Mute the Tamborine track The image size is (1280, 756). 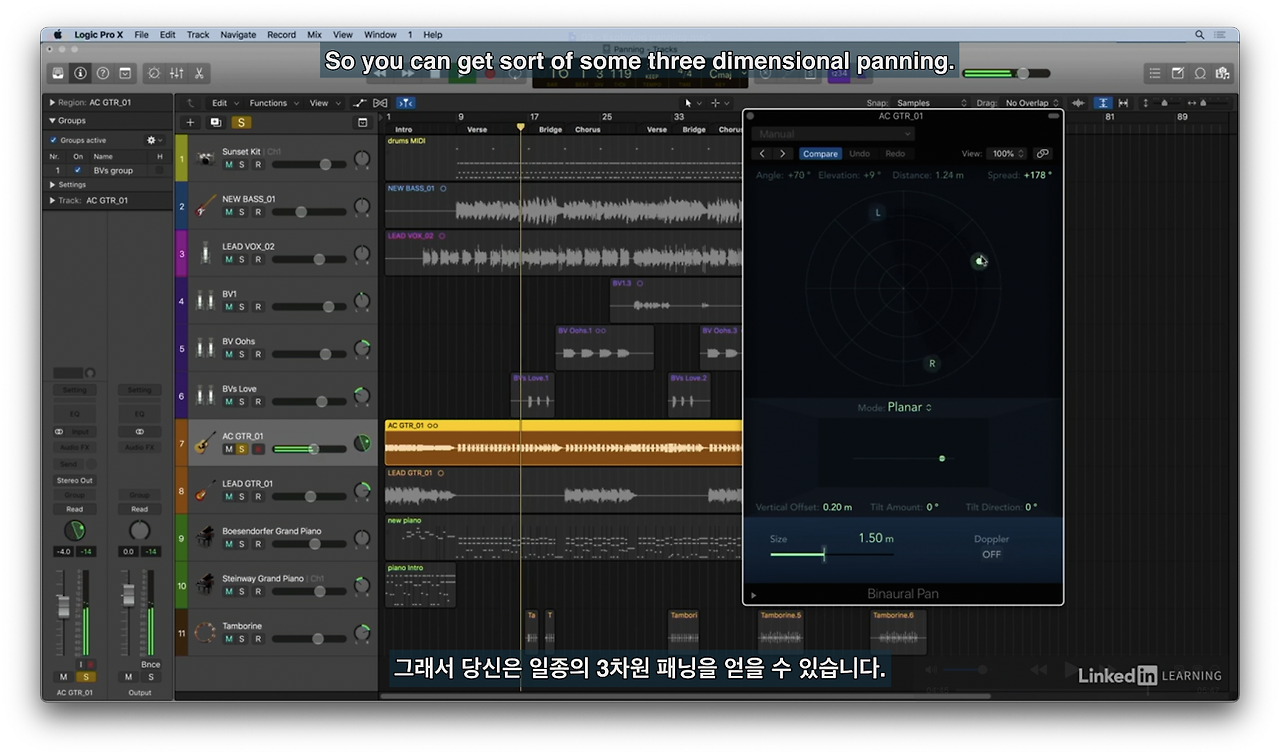point(229,639)
